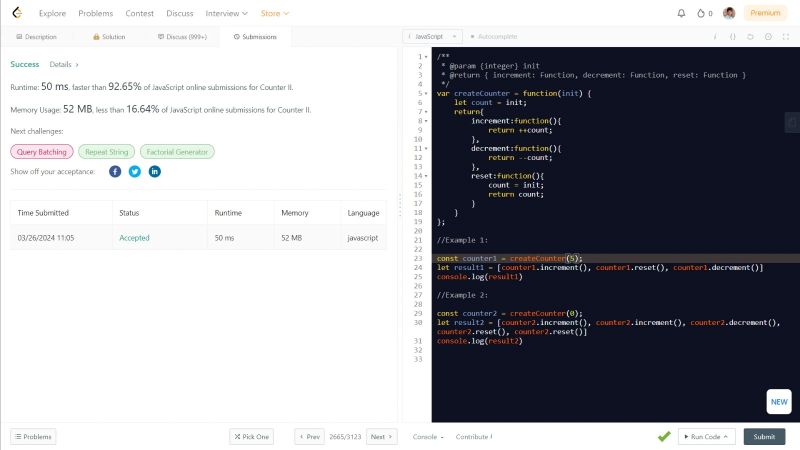Go to the Next problem
Screen dimensions: 800x450
click(380, 437)
